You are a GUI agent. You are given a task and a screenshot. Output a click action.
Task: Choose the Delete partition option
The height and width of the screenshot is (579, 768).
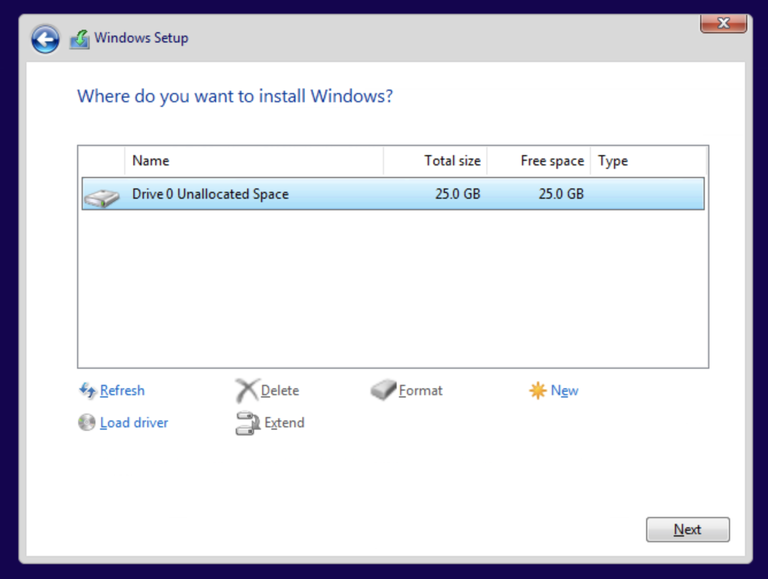point(280,390)
